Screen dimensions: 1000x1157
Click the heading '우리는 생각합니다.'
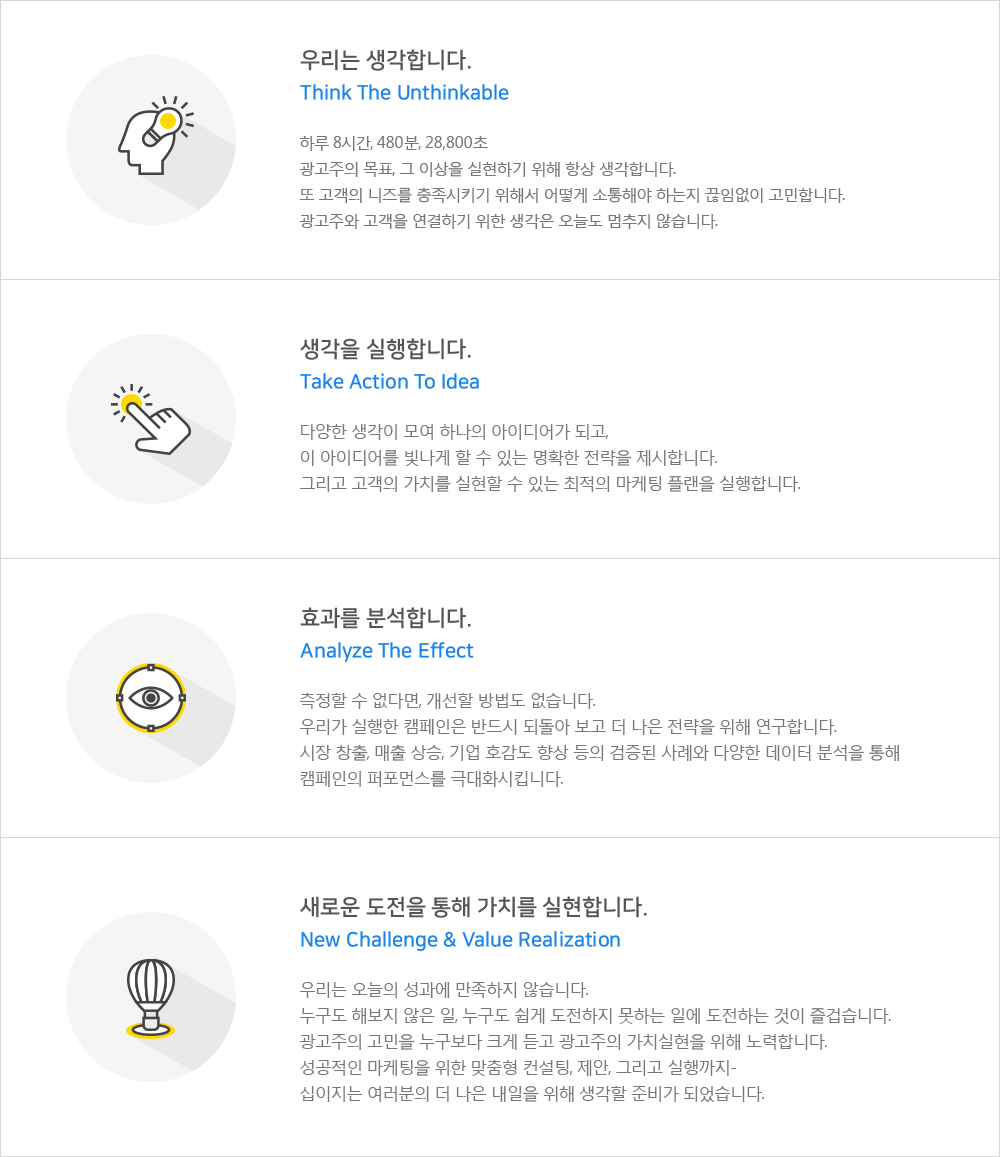385,60
